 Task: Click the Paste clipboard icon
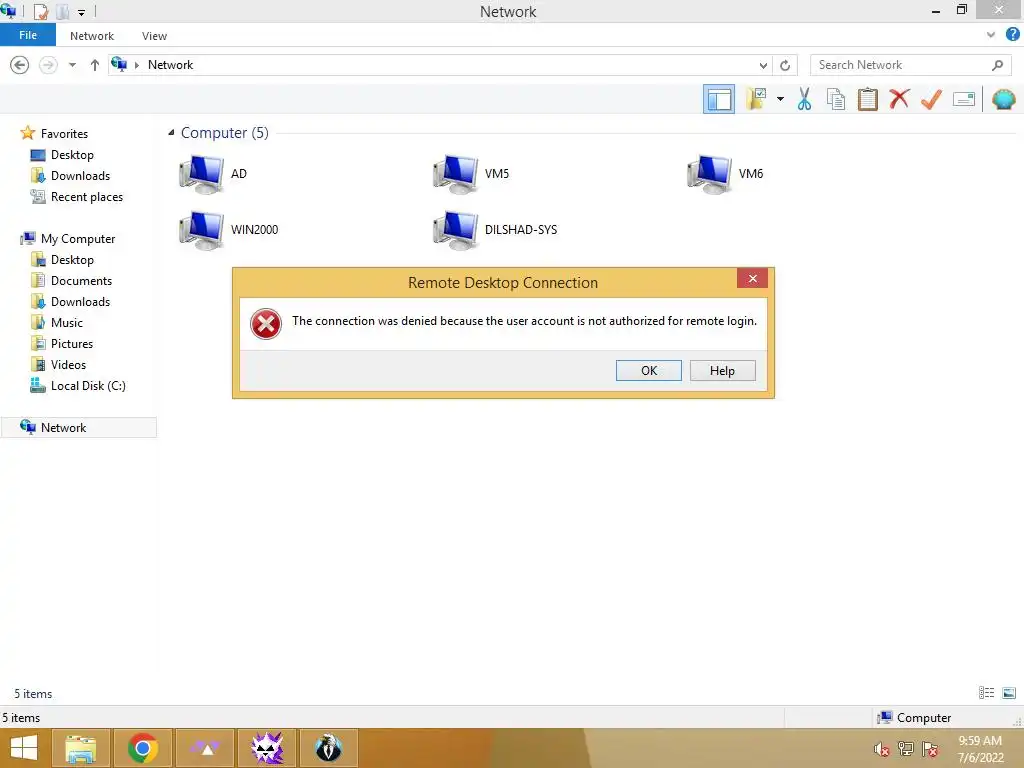[x=867, y=99]
